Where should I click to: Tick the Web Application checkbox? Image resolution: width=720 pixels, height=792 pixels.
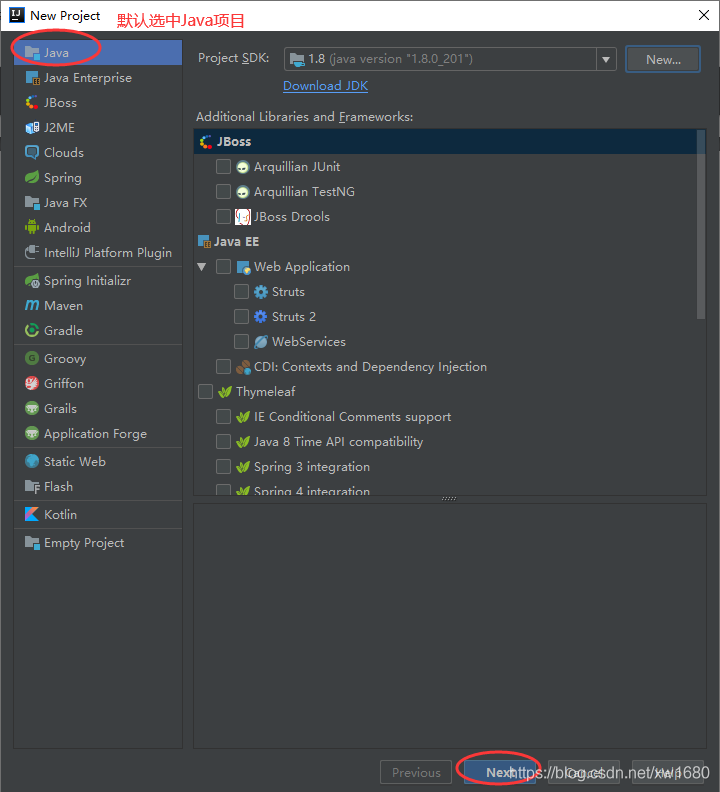click(x=223, y=267)
